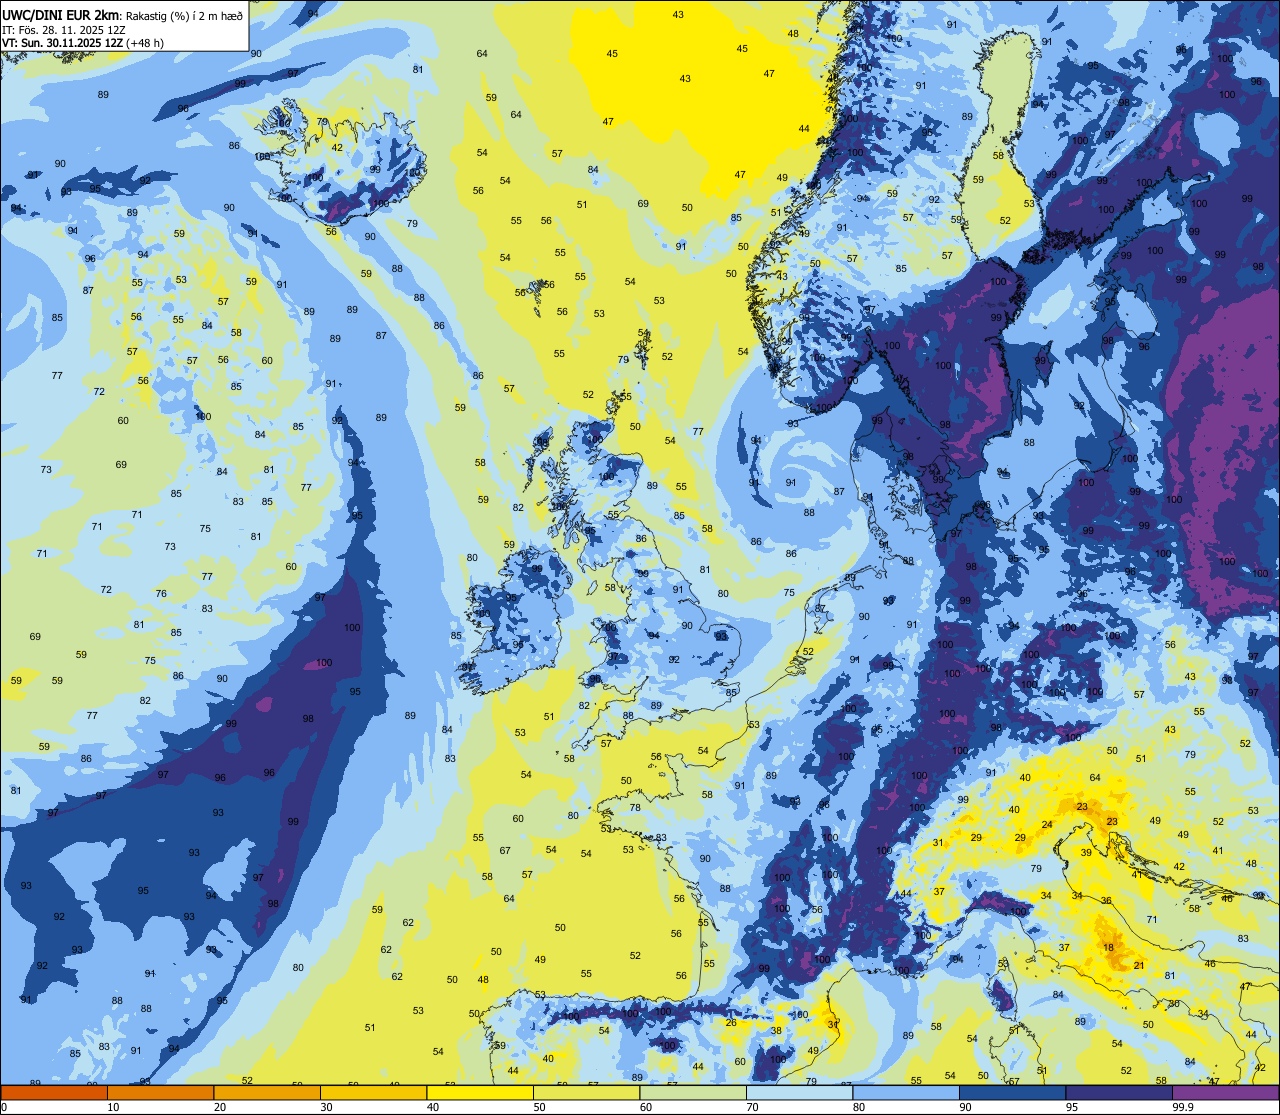The width and height of the screenshot is (1280, 1115).
Task: Click the 30–40 golden legend swatch
Action: [373, 1092]
